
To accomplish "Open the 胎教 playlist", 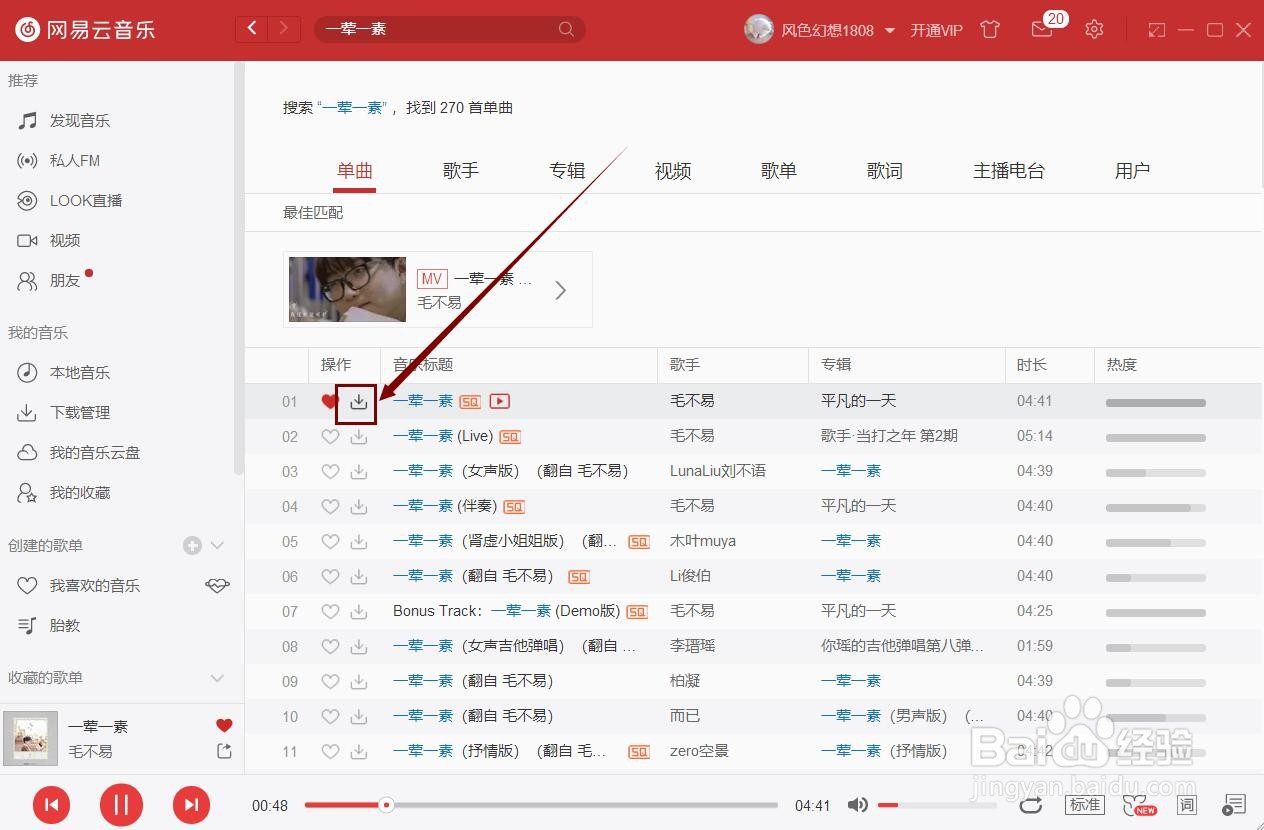I will click(x=65, y=626).
